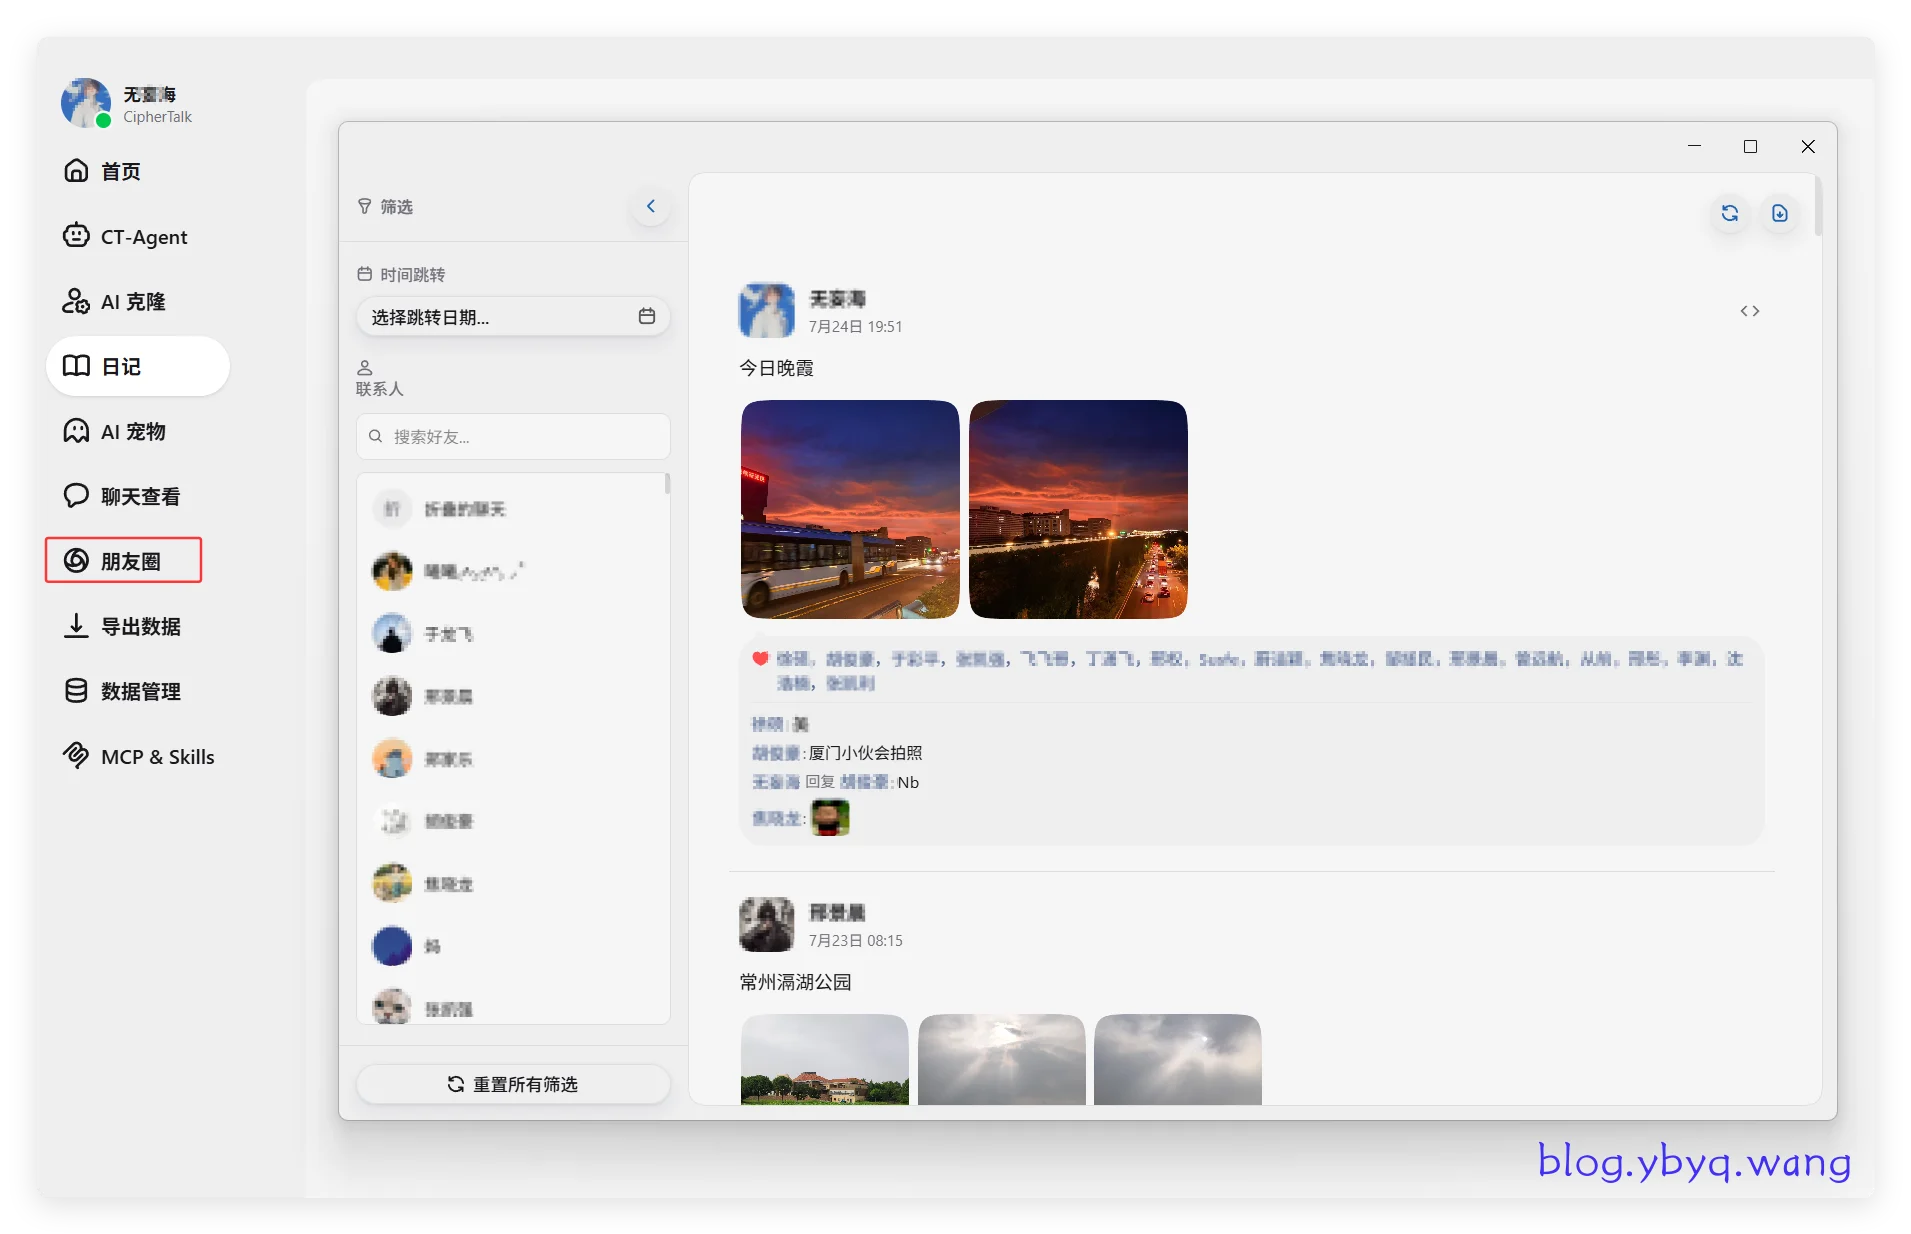Click the 7月24日 19:51 timestamp
Screen dimensions: 1911x1234
coord(856,327)
